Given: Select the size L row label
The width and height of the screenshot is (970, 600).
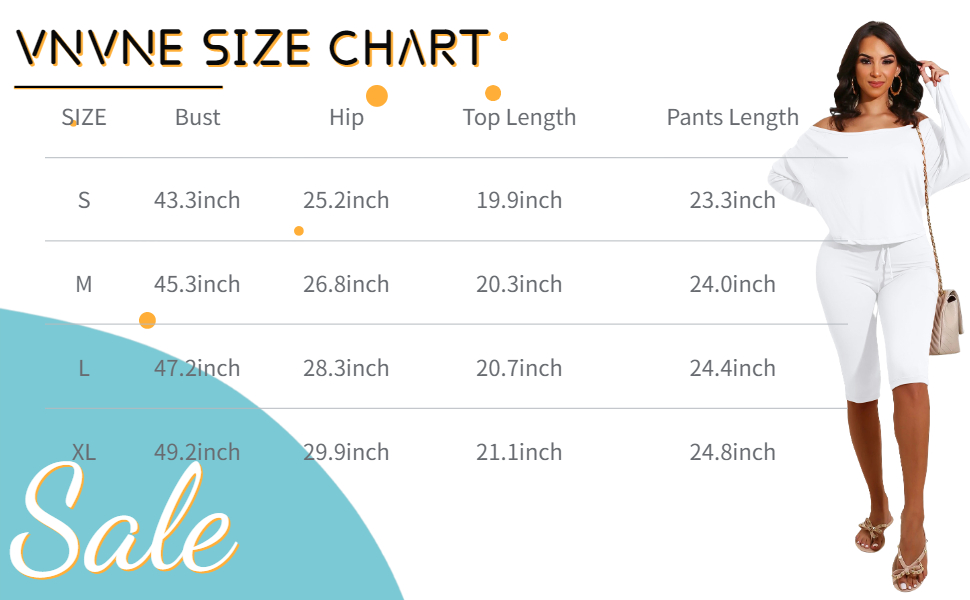Looking at the screenshot, I should point(84,368).
